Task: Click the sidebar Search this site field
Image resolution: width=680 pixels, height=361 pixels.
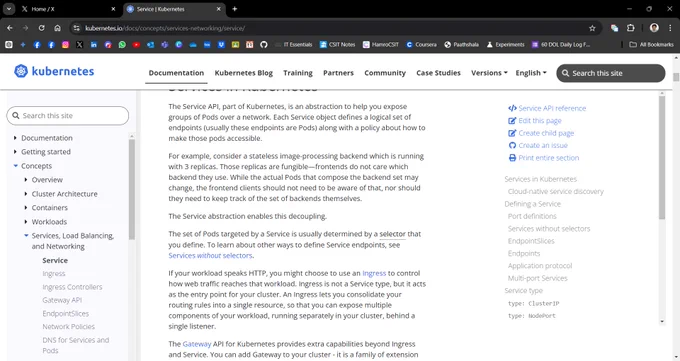Action: tap(68, 116)
